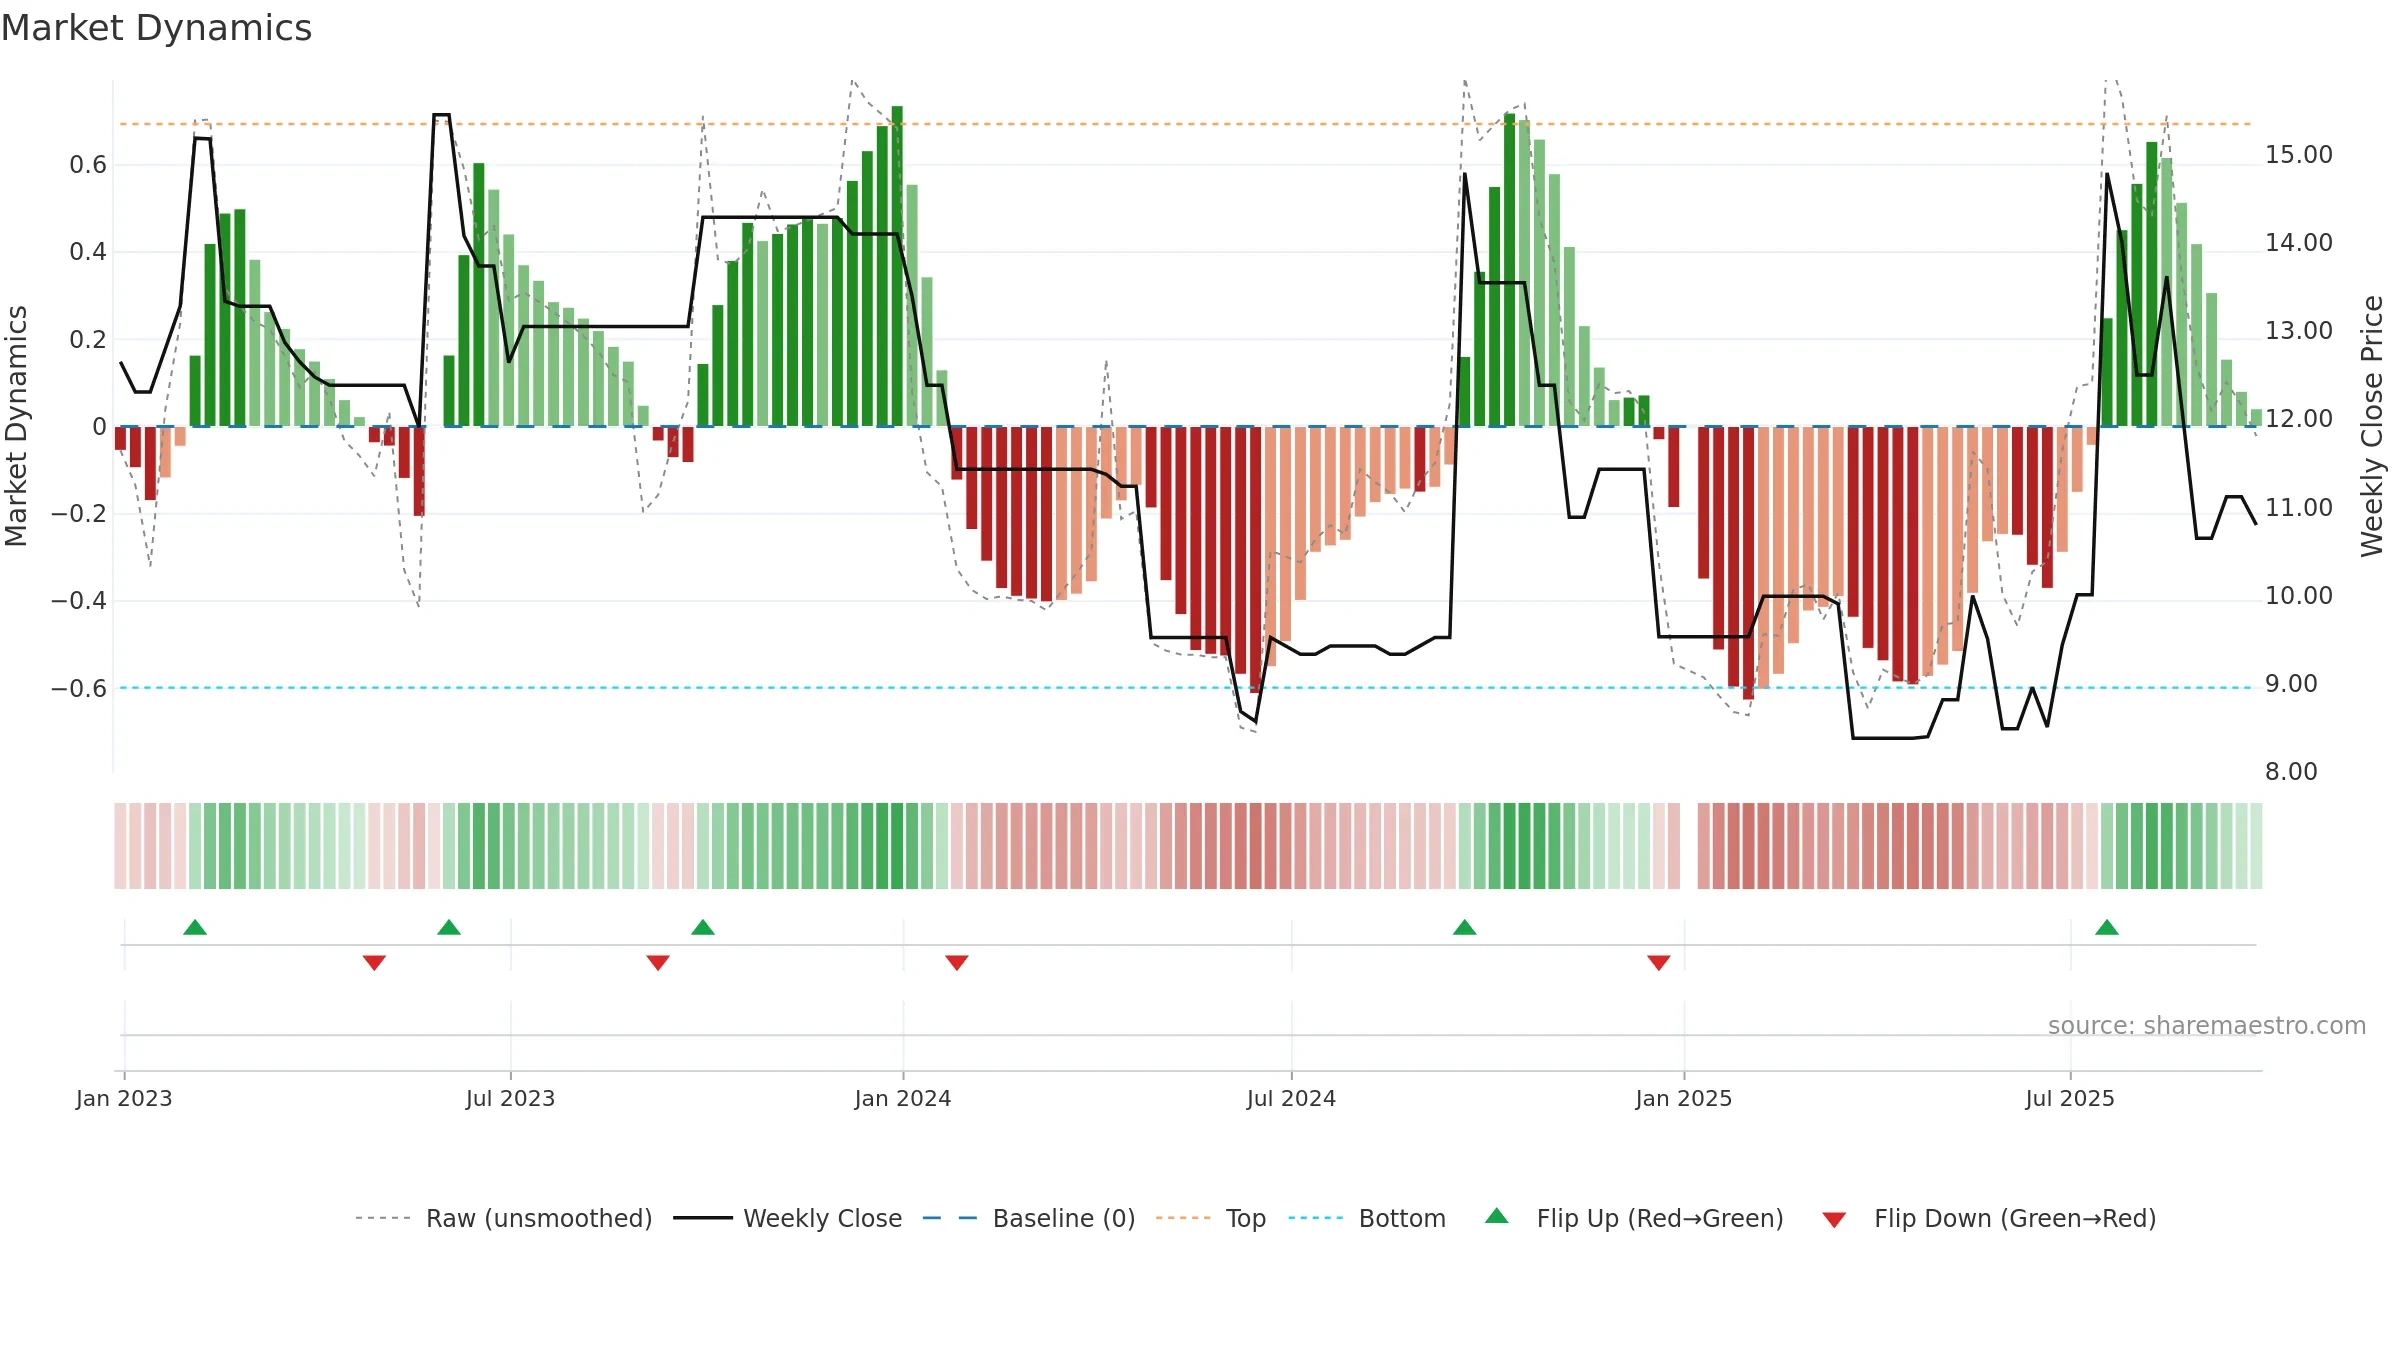This screenshot has width=2400, height=1350.
Task: Click the 12.00 price axis label
Action: [2299, 419]
